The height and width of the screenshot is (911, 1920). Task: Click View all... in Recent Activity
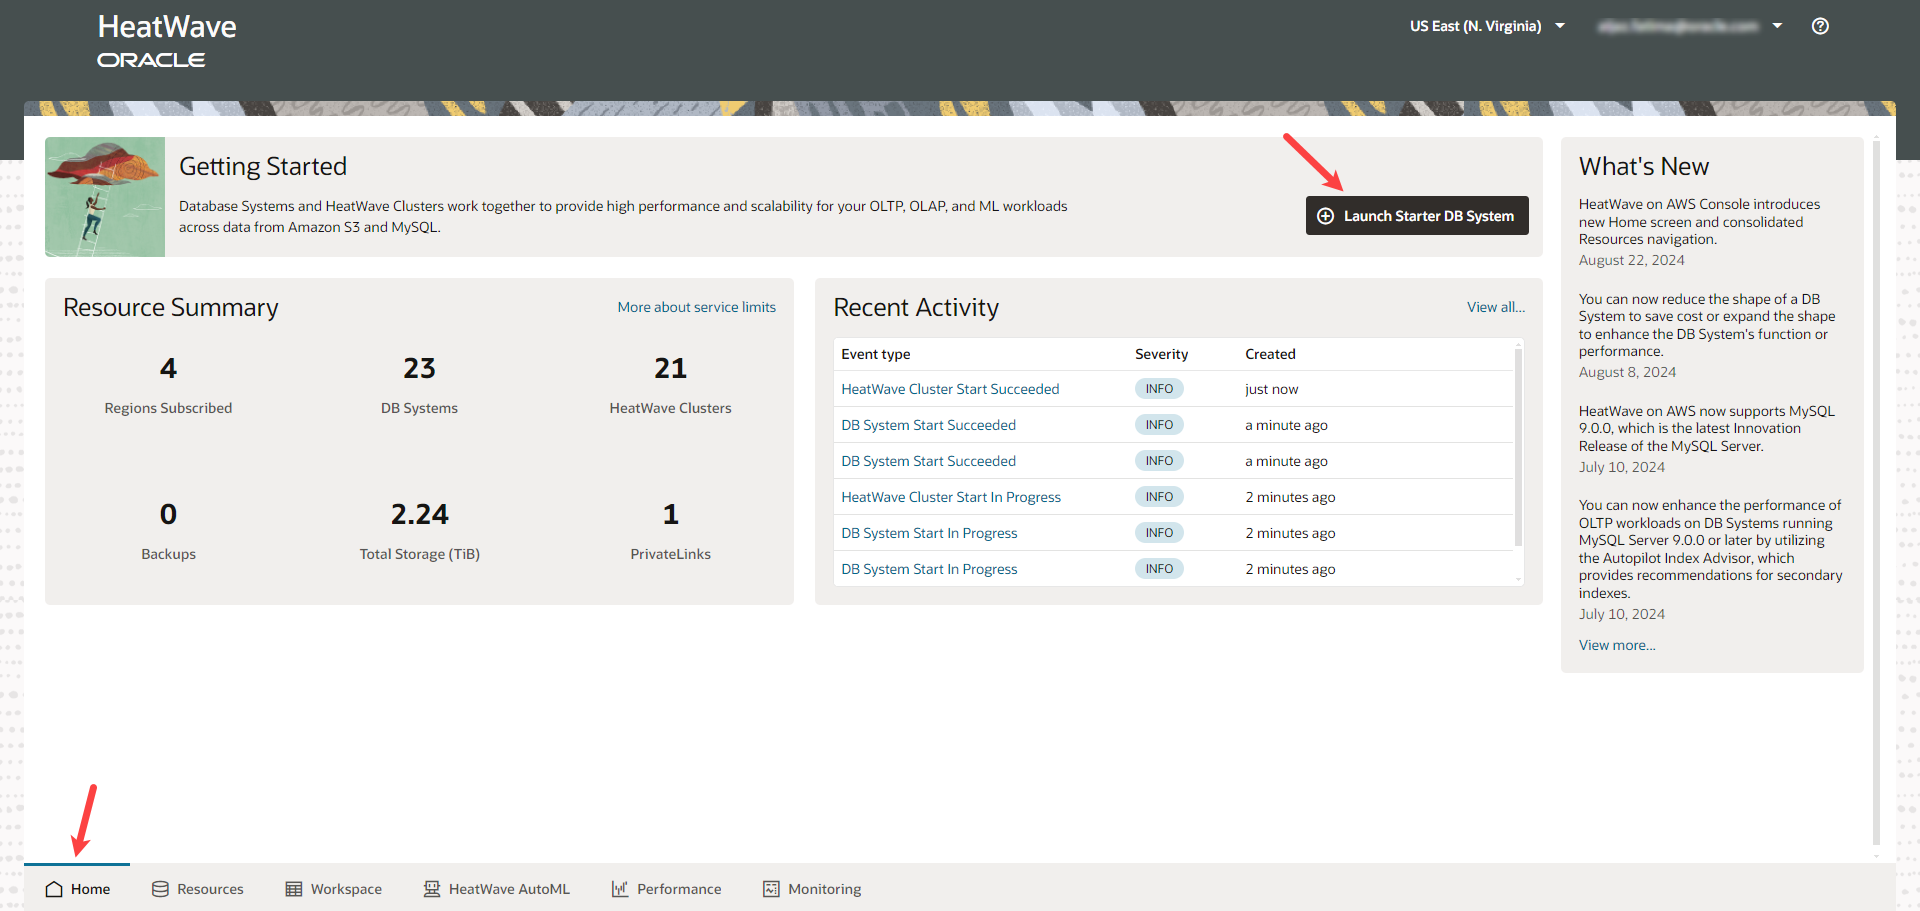(x=1495, y=307)
